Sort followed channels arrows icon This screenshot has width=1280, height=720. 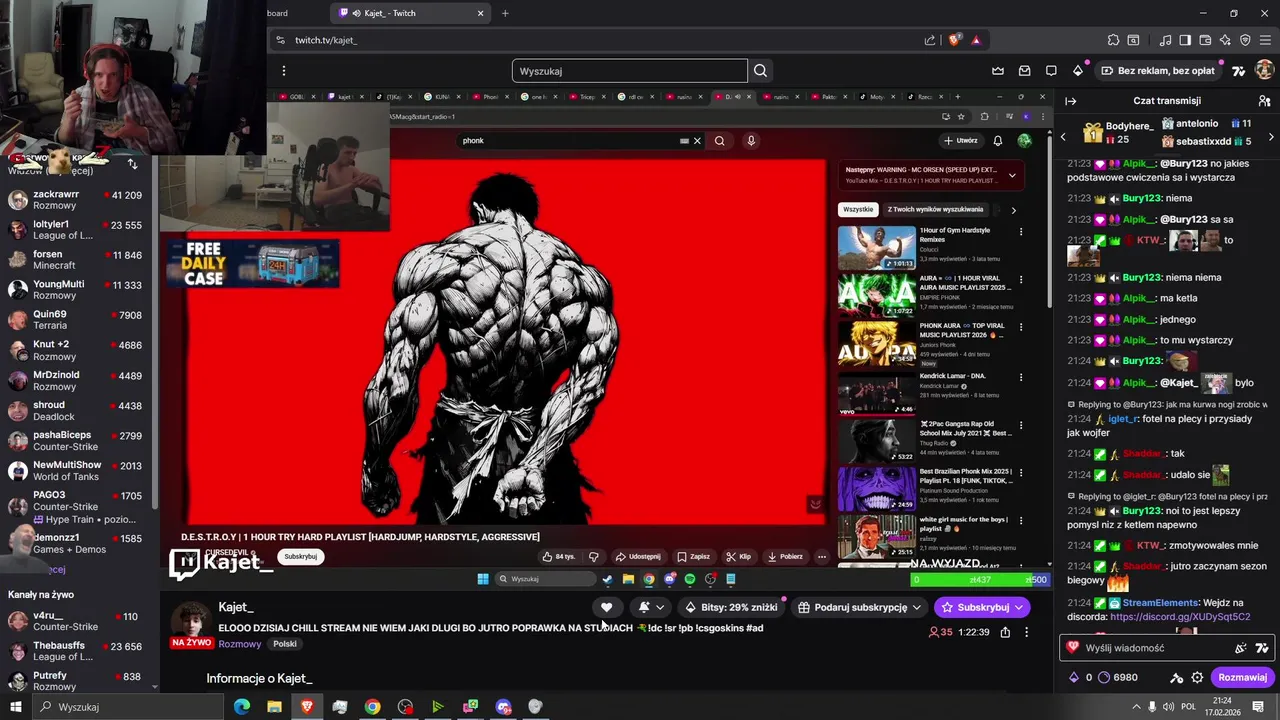coord(132,164)
